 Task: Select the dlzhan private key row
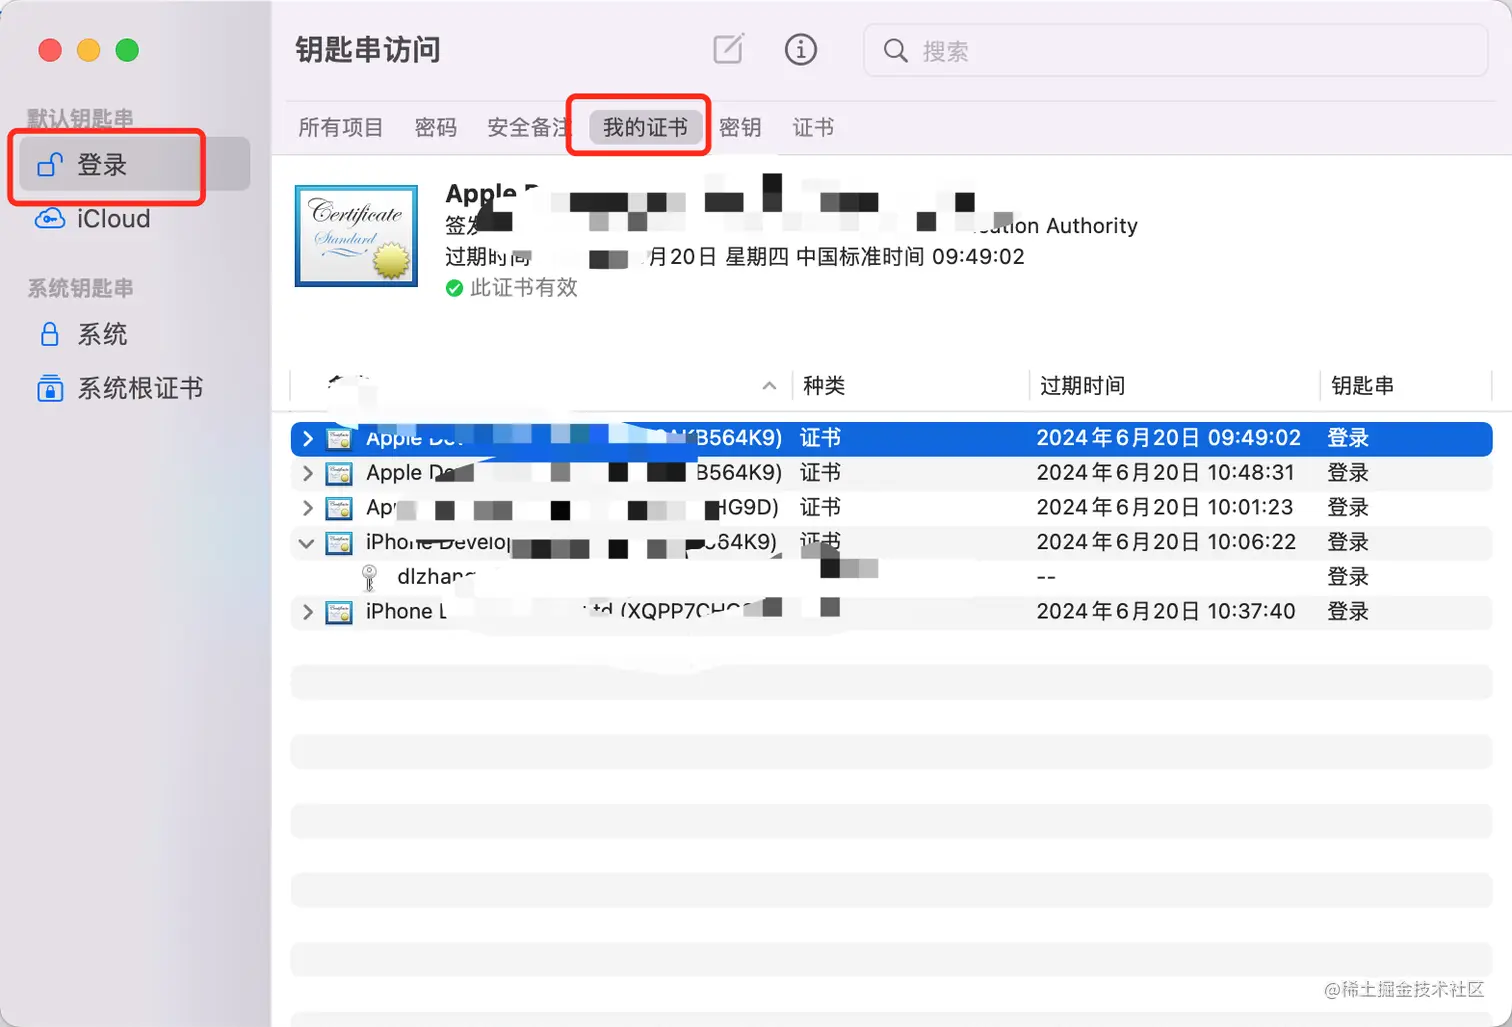tap(891, 577)
